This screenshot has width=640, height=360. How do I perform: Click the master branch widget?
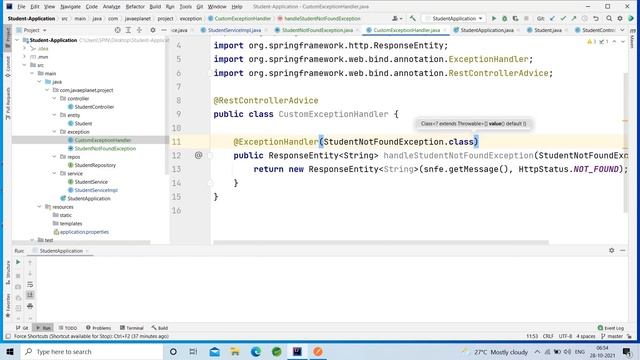[x=612, y=336]
